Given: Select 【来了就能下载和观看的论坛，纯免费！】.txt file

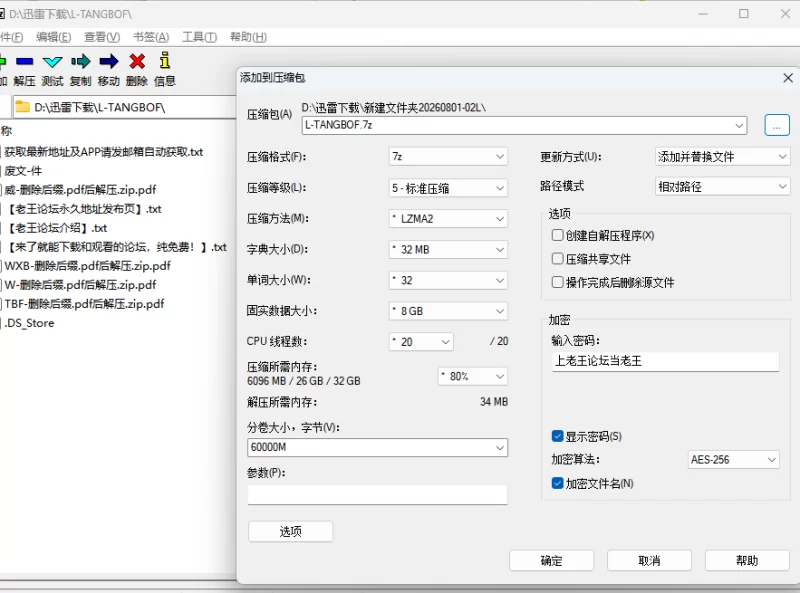Looking at the screenshot, I should [x=115, y=247].
